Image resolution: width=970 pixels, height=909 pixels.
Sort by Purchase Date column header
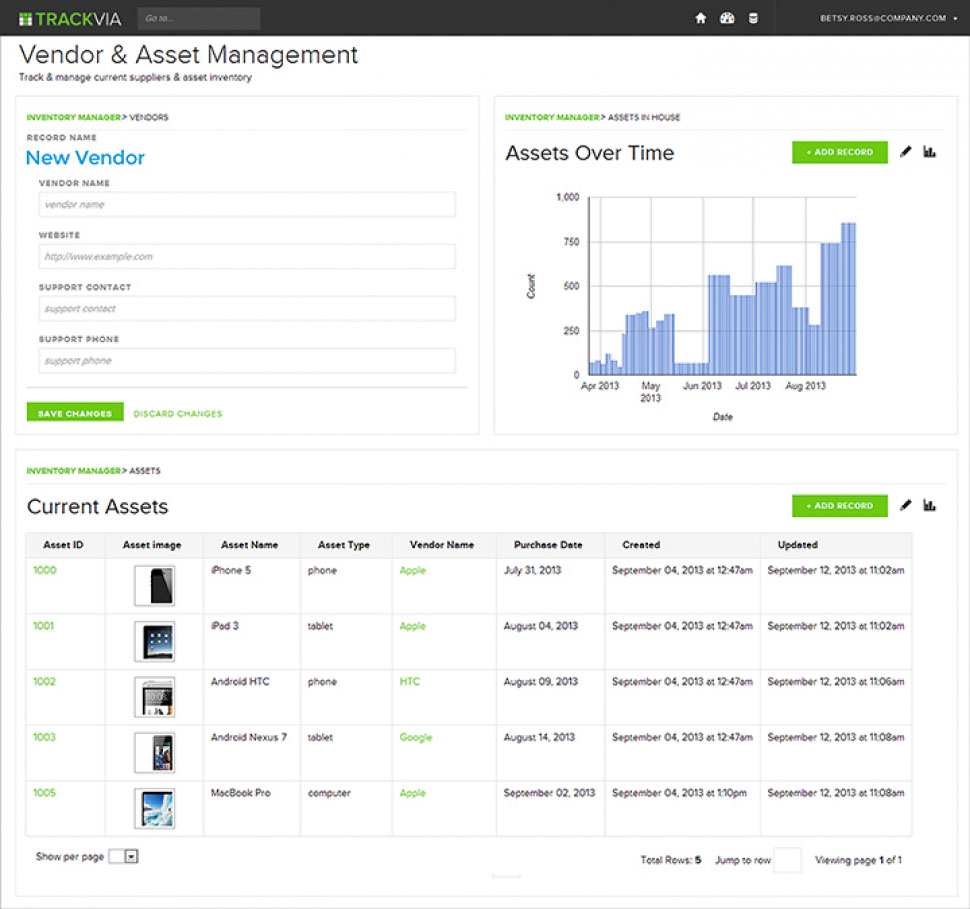coord(548,545)
